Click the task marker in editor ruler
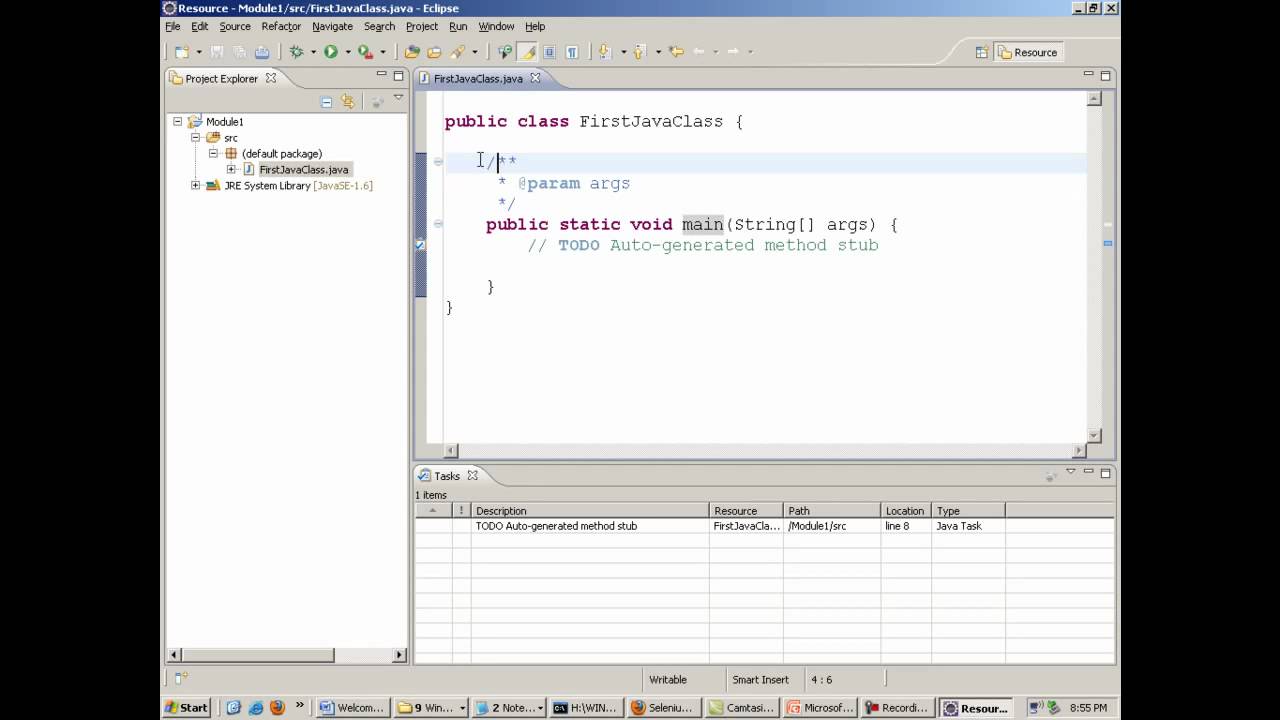This screenshot has height=720, width=1280. [x=420, y=245]
